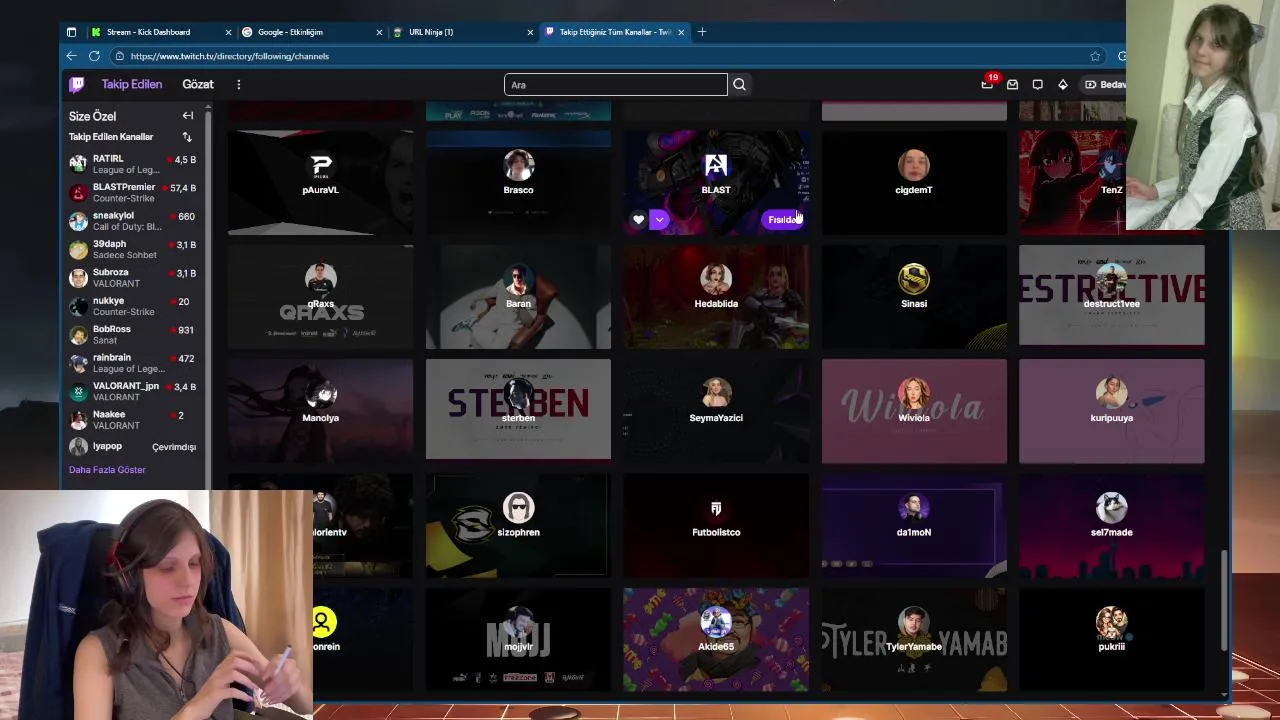Expand notification dropdown on BLAST card
Screen dimensions: 1280x720
[x=659, y=220]
